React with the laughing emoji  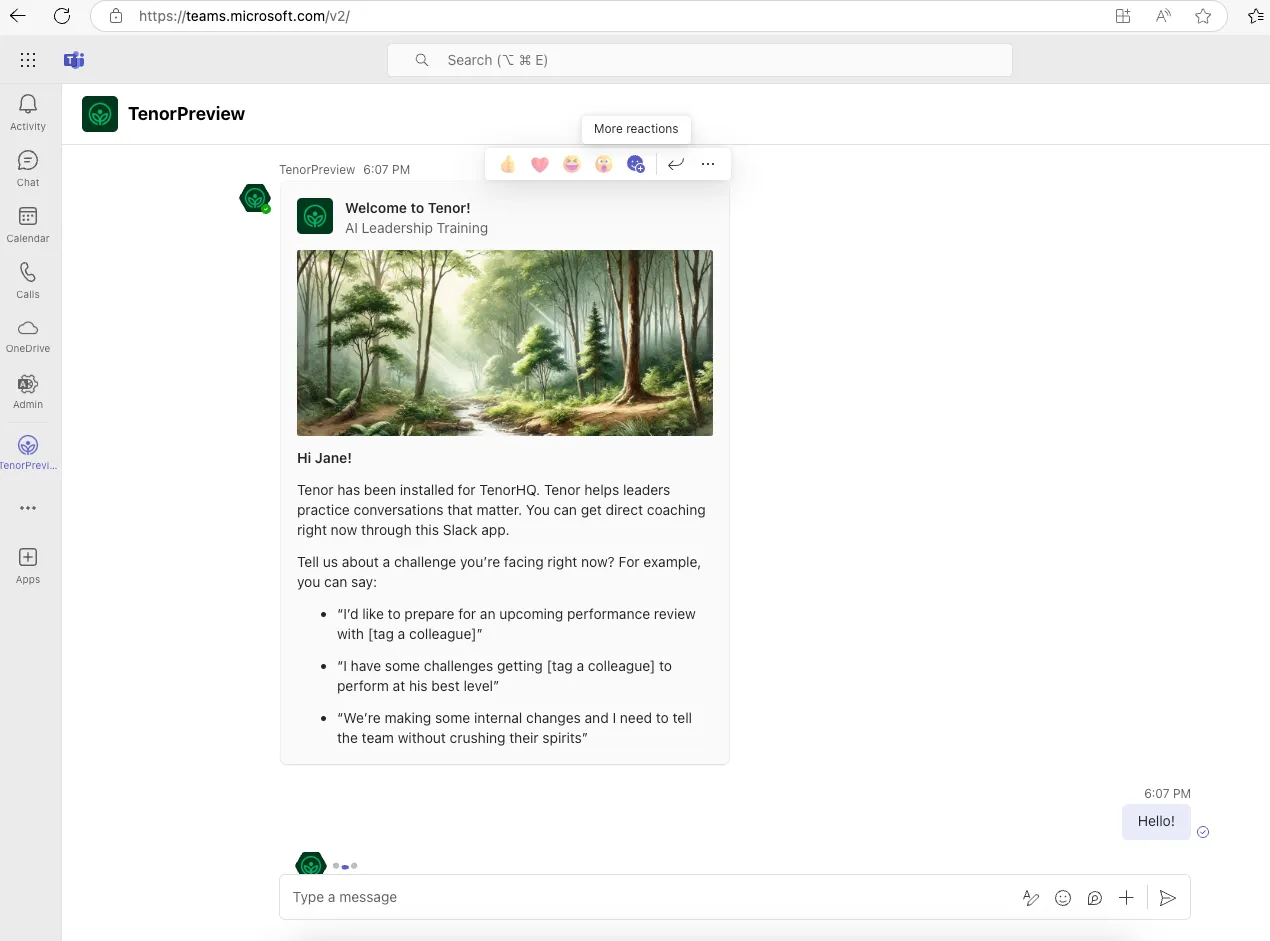(572, 164)
